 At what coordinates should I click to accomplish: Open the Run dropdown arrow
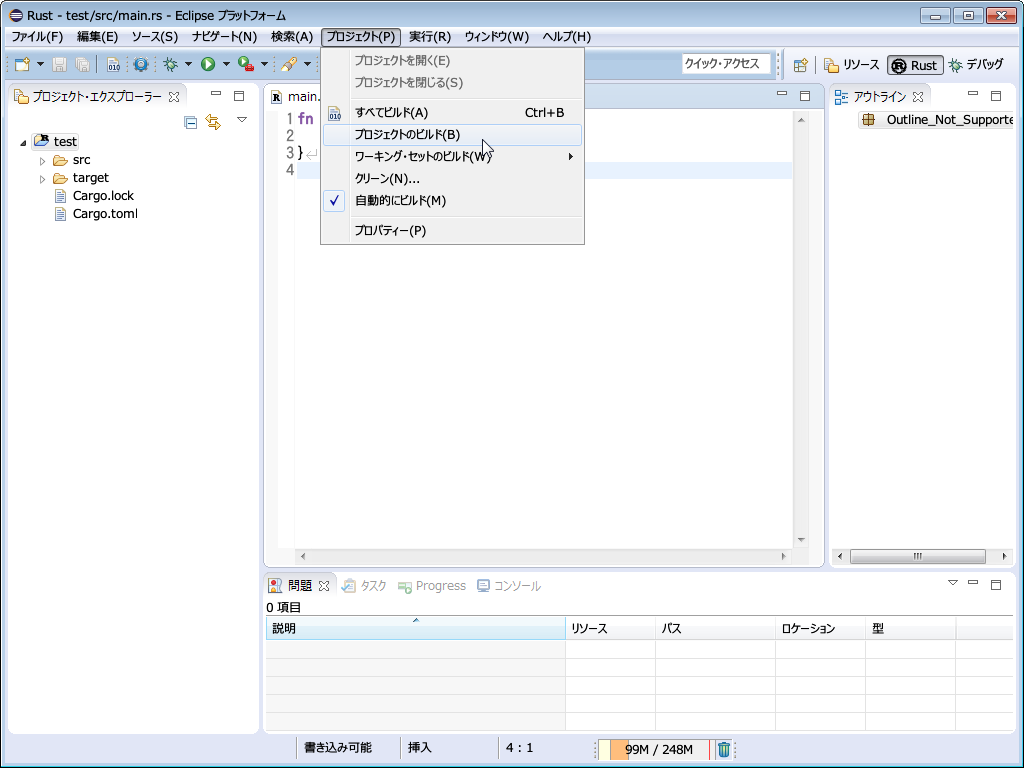(226, 64)
